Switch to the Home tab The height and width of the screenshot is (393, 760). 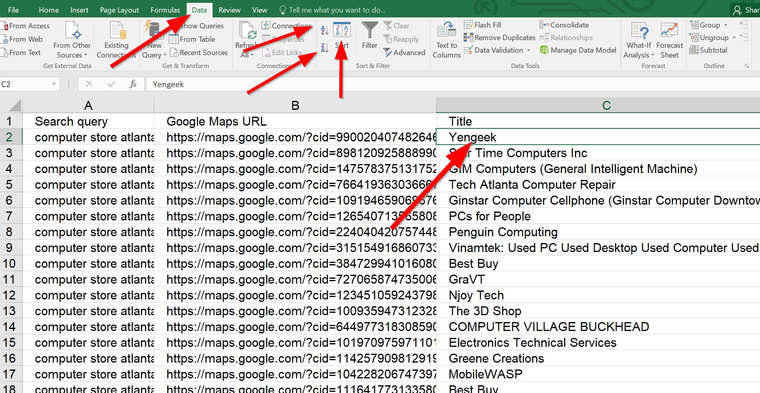pyautogui.click(x=48, y=10)
